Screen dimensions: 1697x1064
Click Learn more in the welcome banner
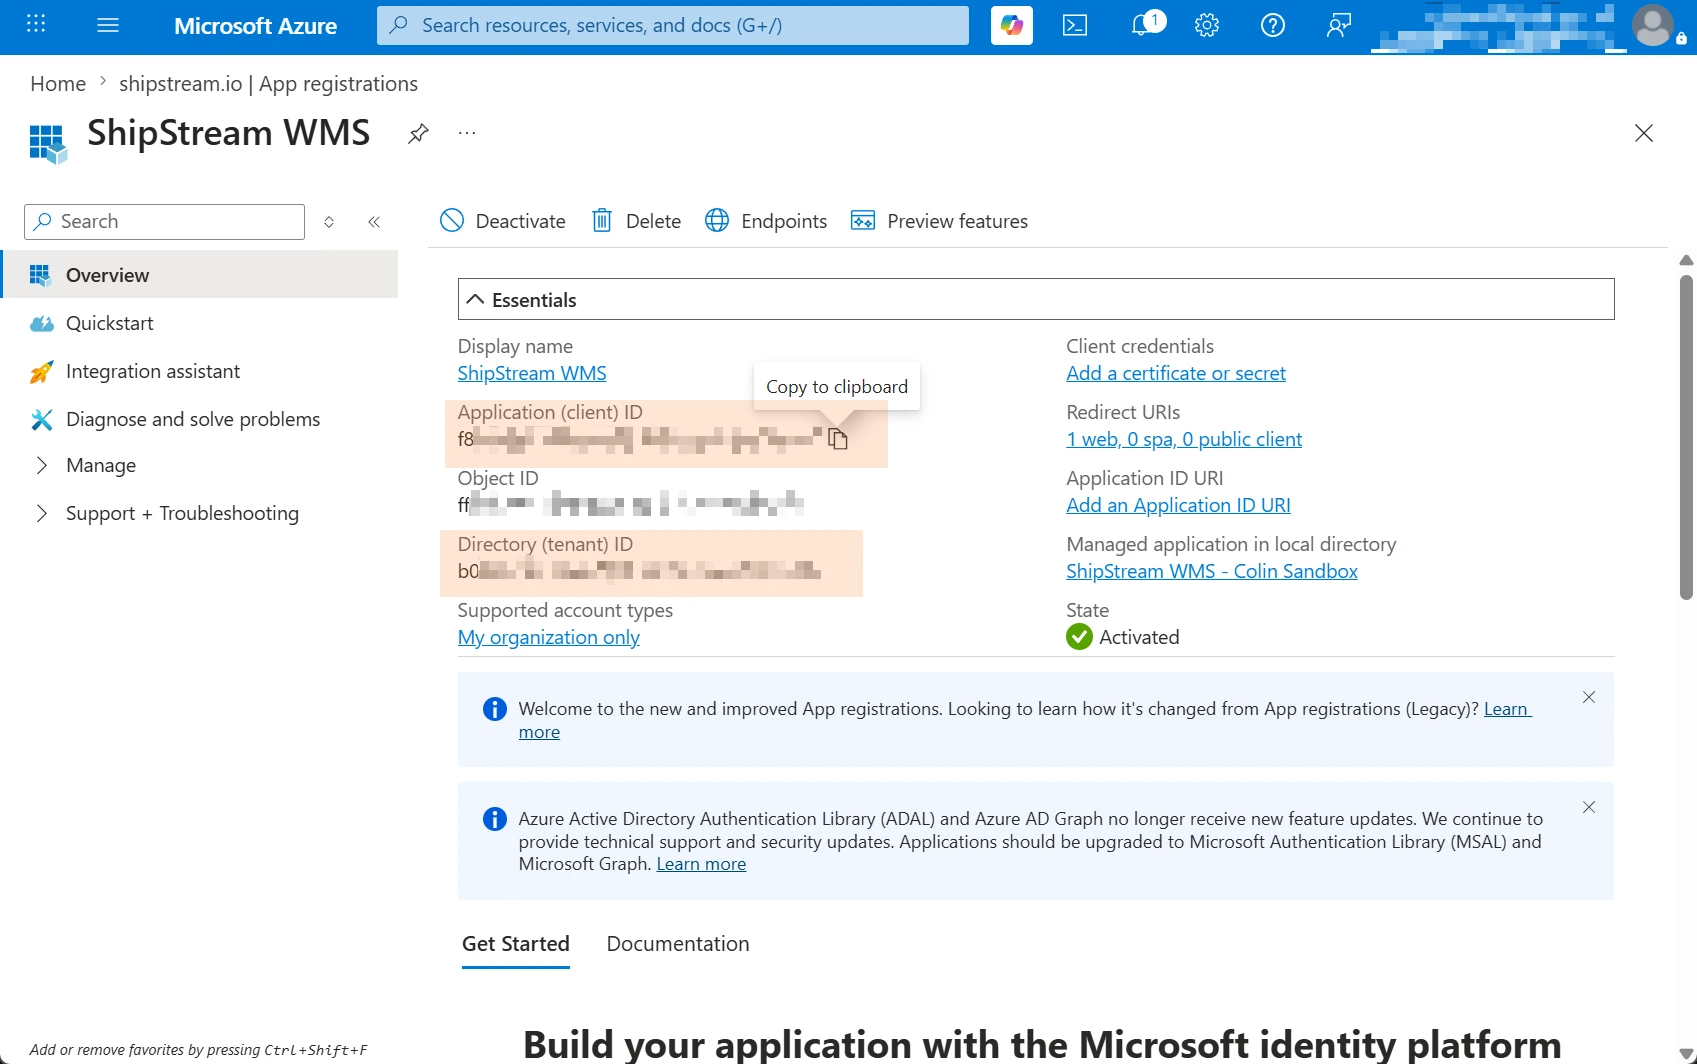click(x=1507, y=709)
